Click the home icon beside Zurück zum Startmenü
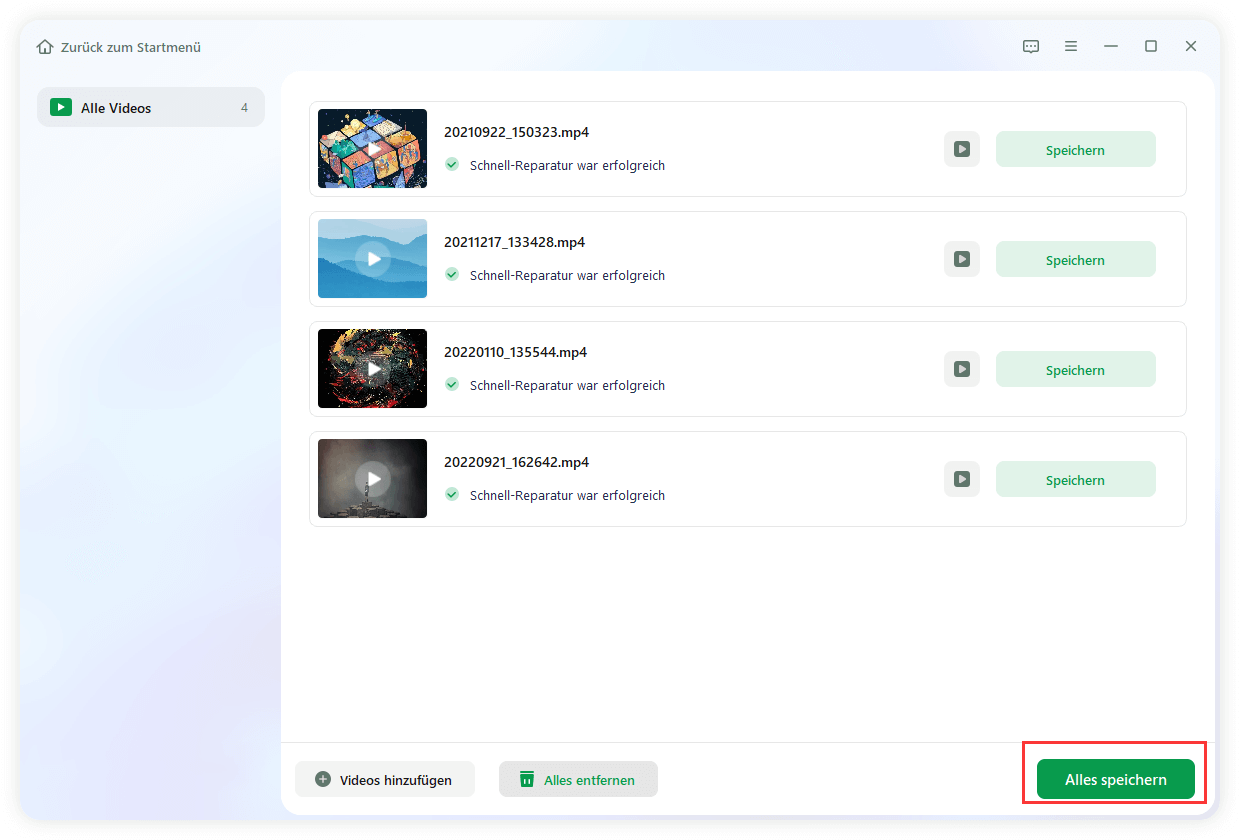This screenshot has width=1240, height=840. coord(45,47)
